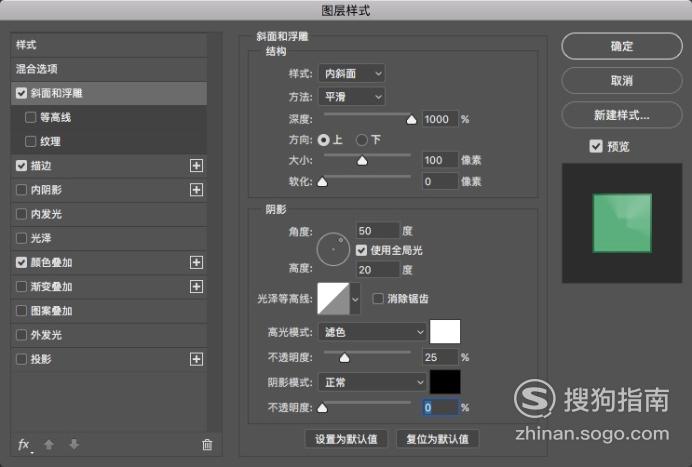Open the 样式 dropdown showing 内斜面
This screenshot has width=692, height=467.
[352, 73]
